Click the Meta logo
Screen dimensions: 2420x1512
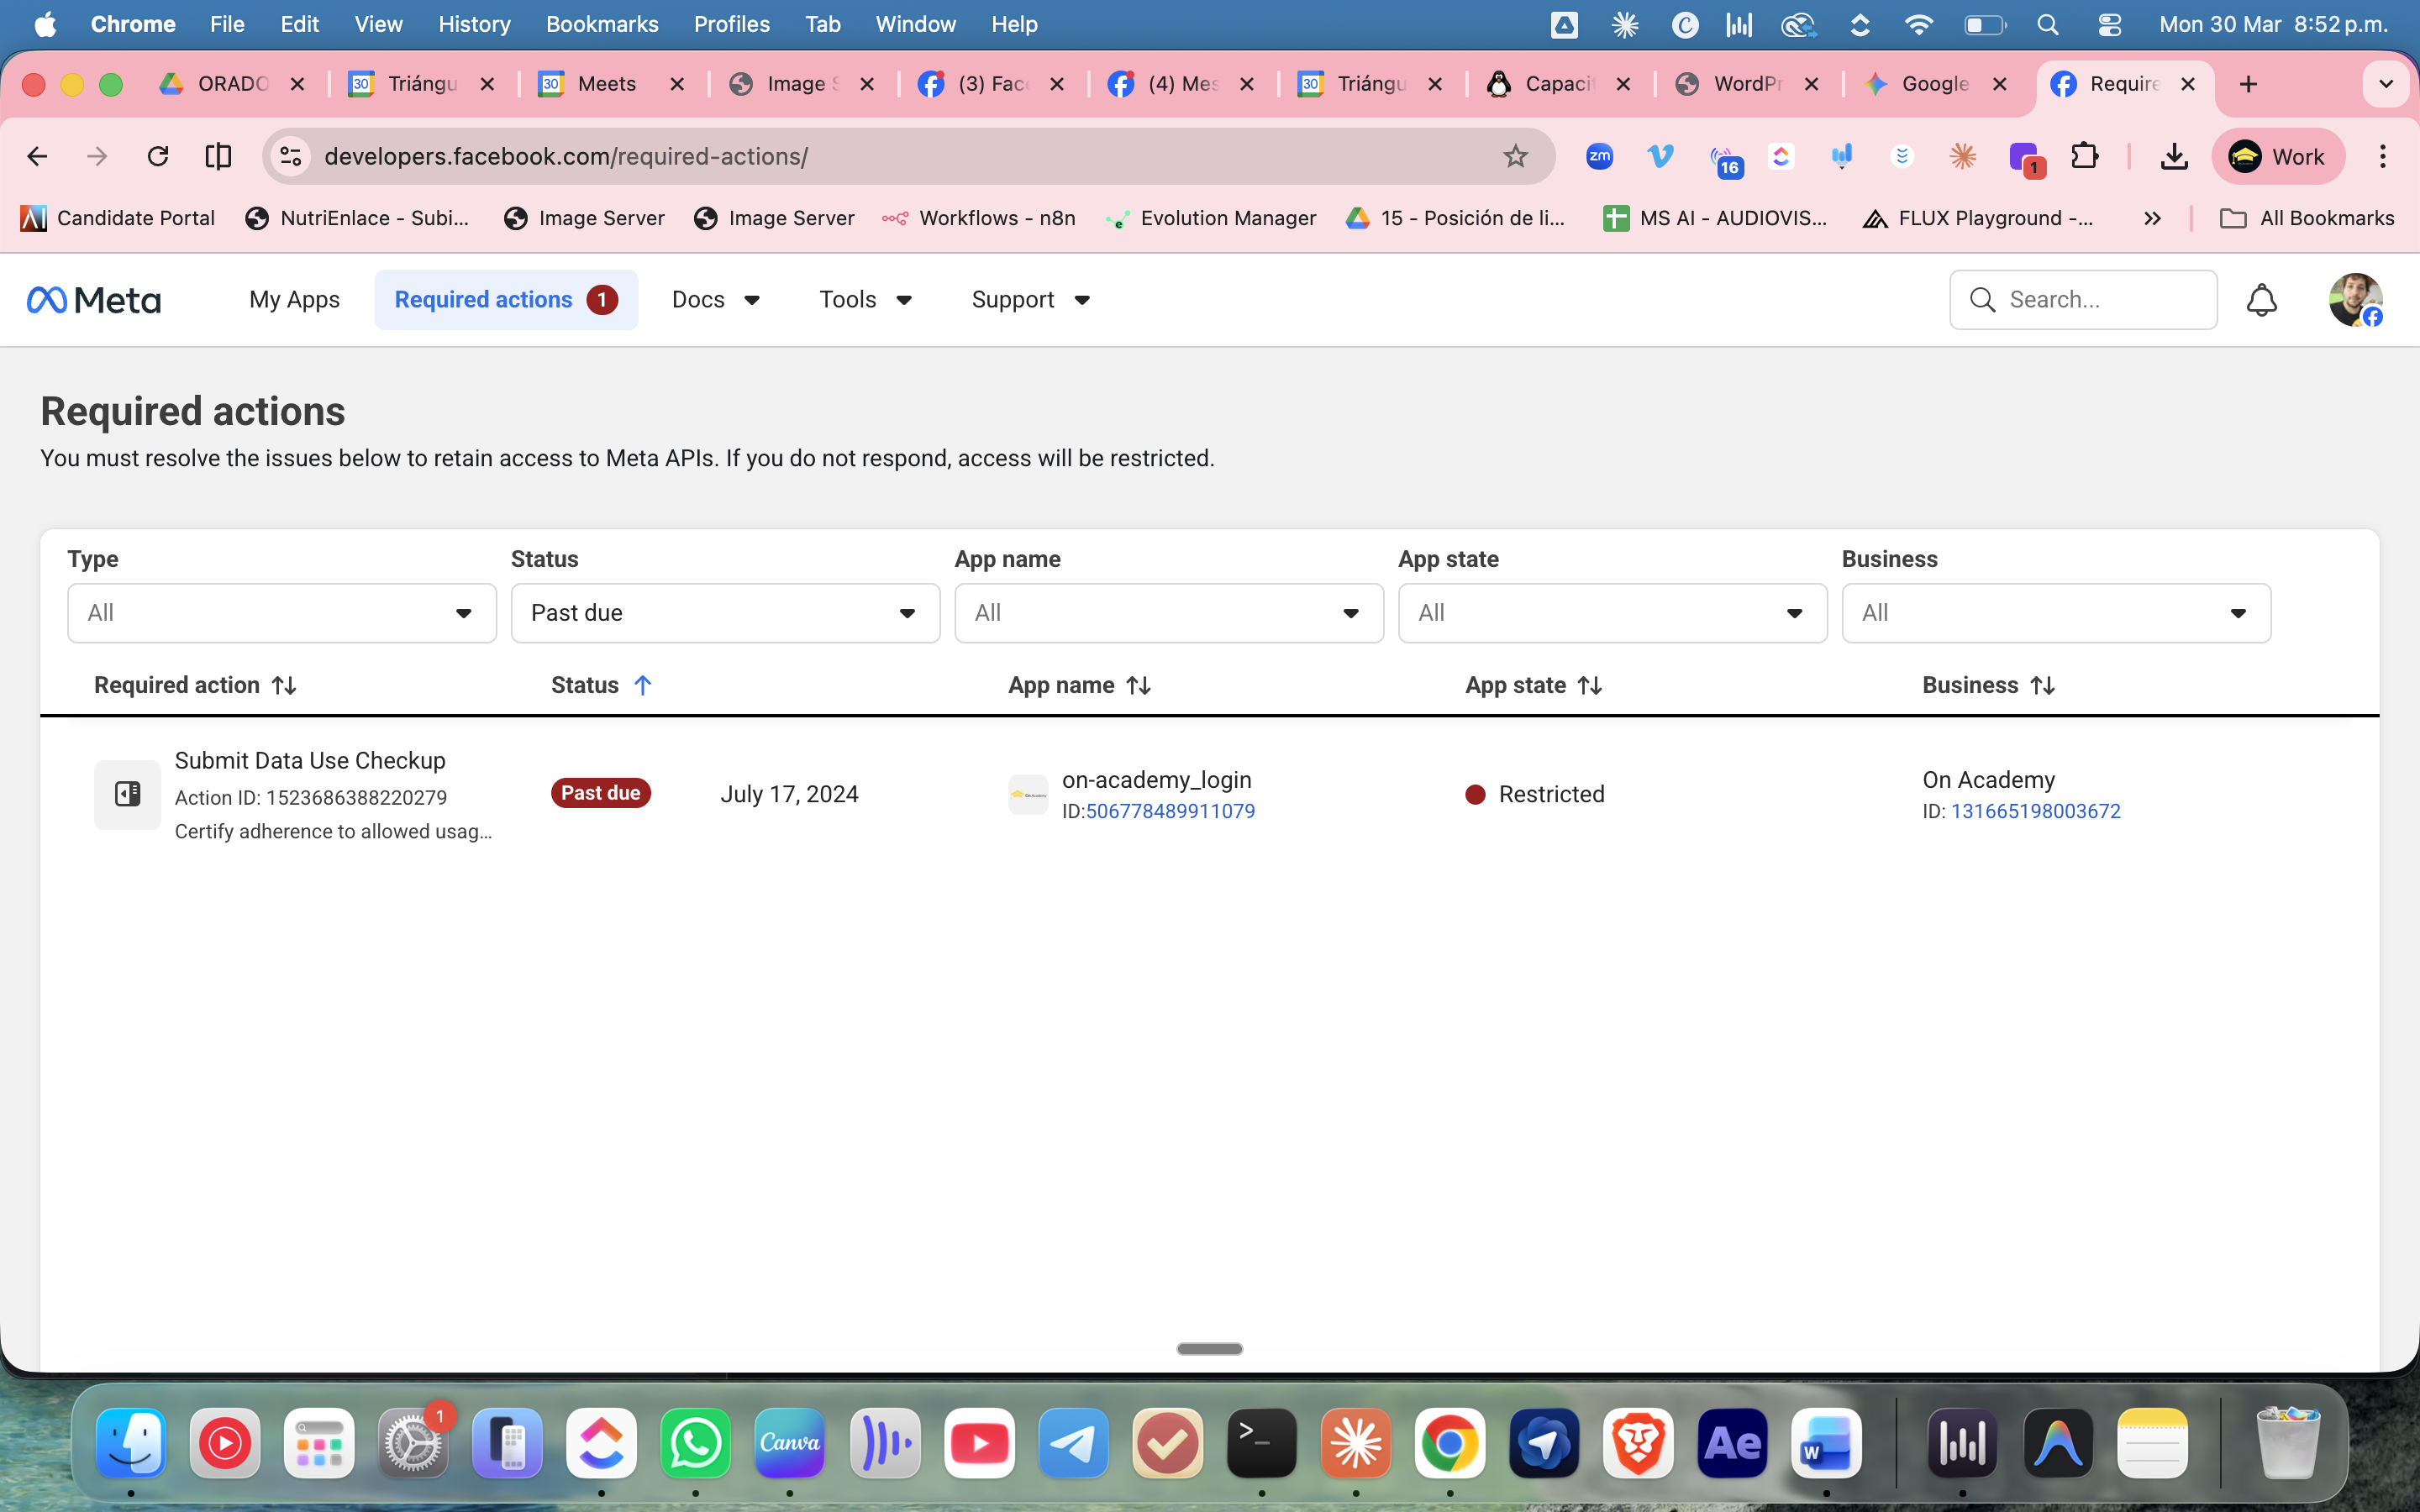(94, 300)
